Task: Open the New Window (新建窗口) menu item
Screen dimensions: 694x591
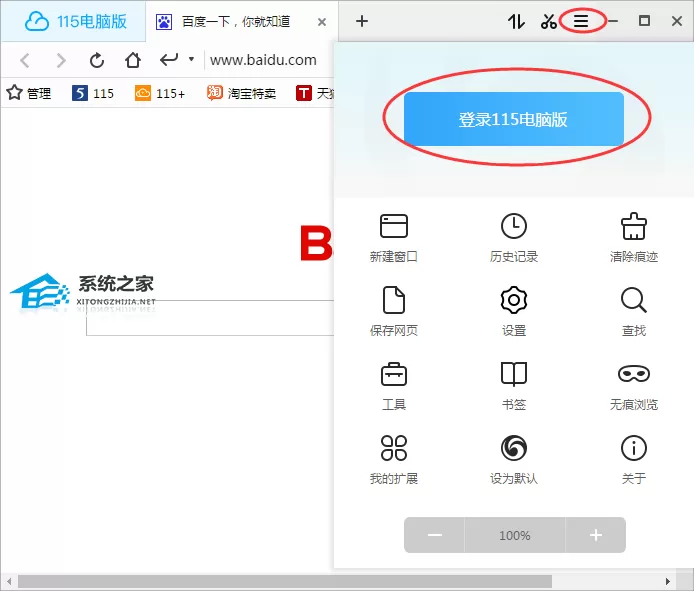Action: coord(393,238)
